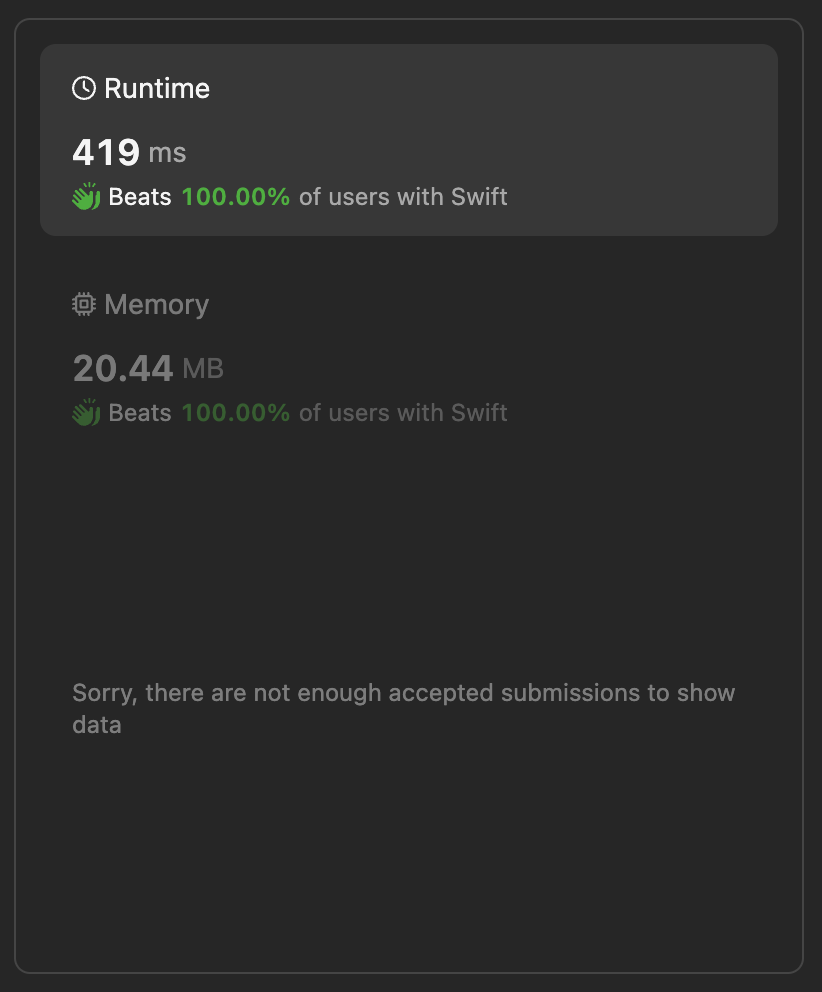Click the word Beats in Runtime card

[x=140, y=196]
